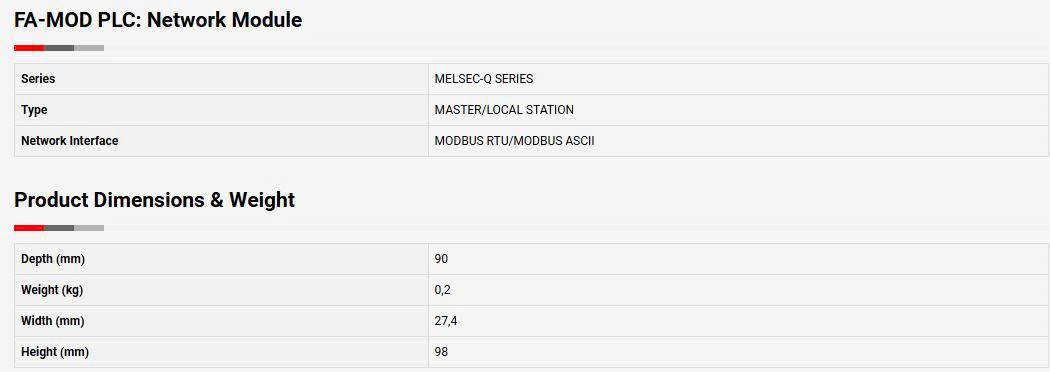Screen dimensions: 1050x372
Task: Click the dark gray underline segment under Network Module
Action: (x=59, y=48)
